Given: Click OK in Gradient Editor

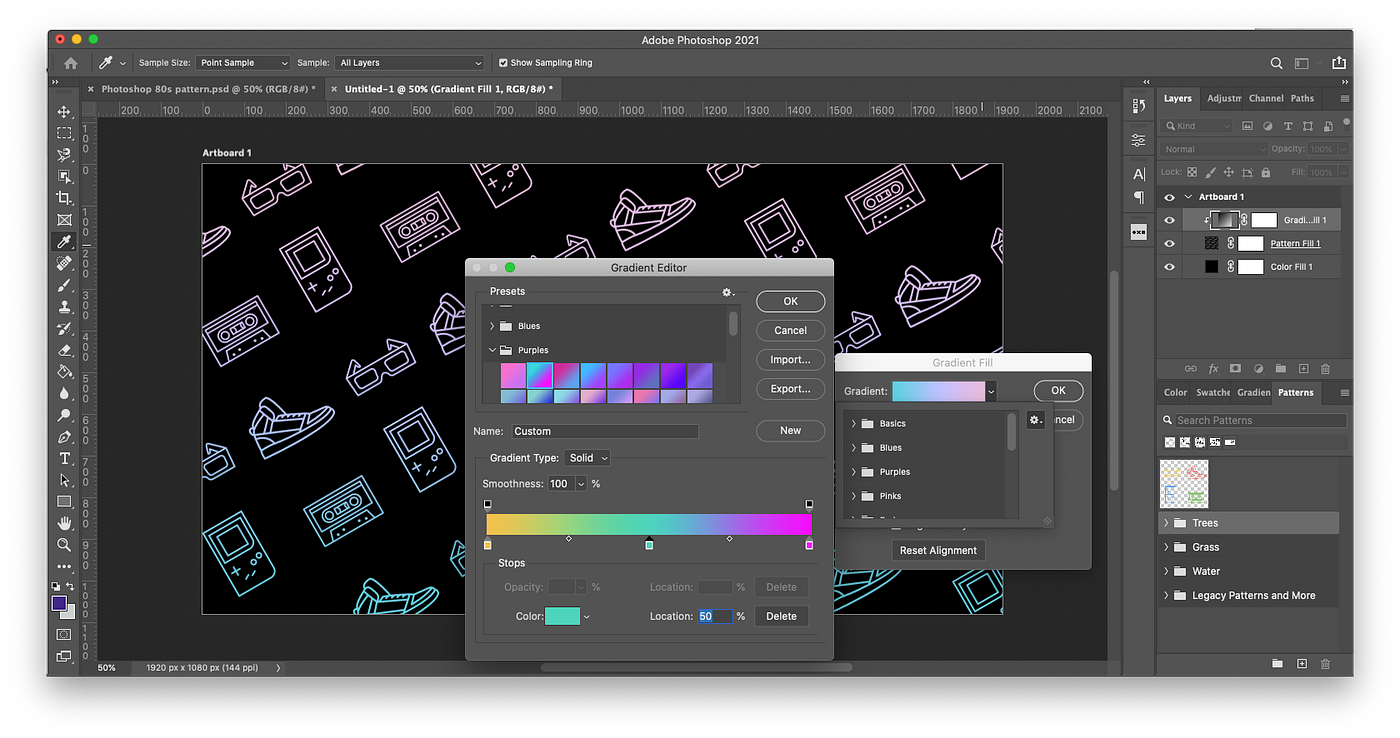Looking at the screenshot, I should point(790,301).
